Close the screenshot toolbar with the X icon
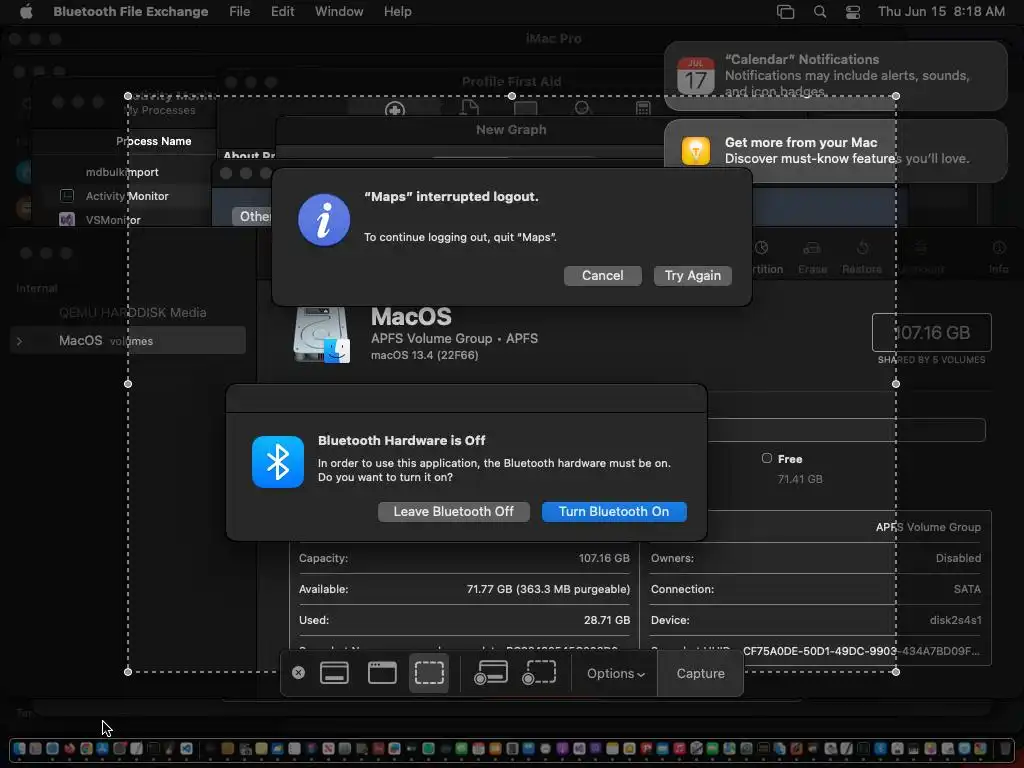The height and width of the screenshot is (768, 1024). pos(298,673)
